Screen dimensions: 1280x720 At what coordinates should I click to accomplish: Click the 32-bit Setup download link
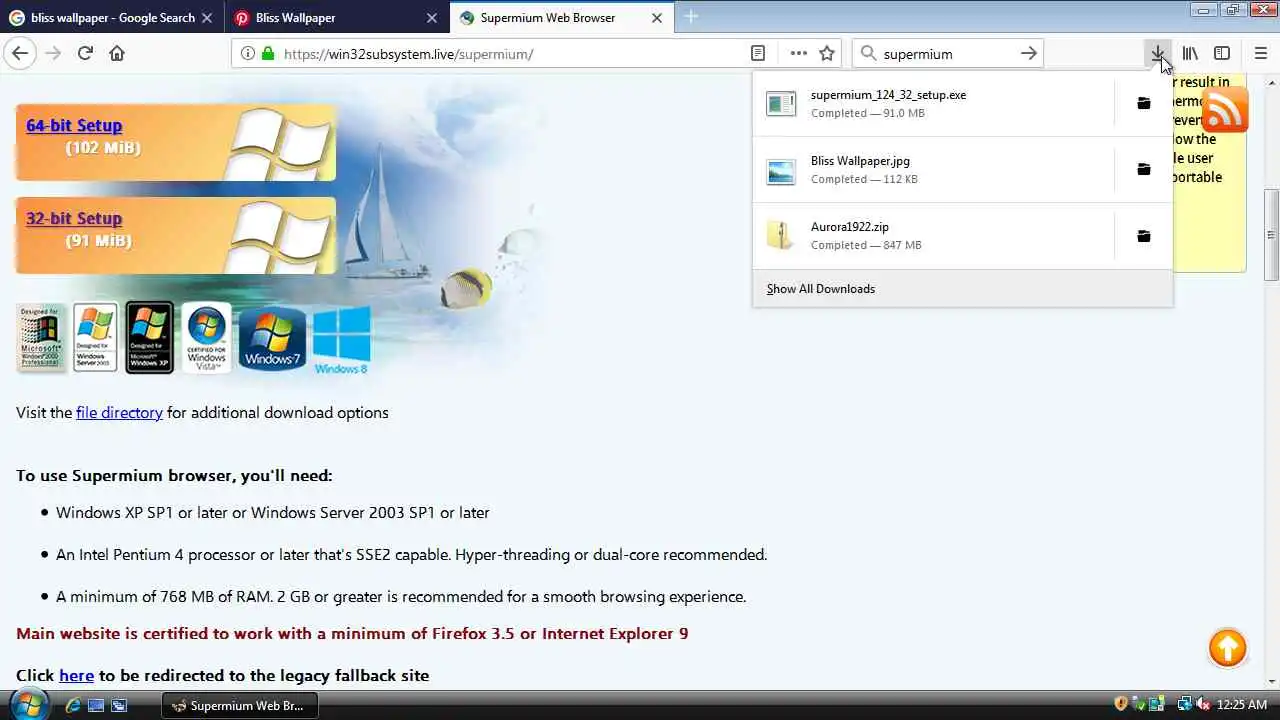coord(74,218)
